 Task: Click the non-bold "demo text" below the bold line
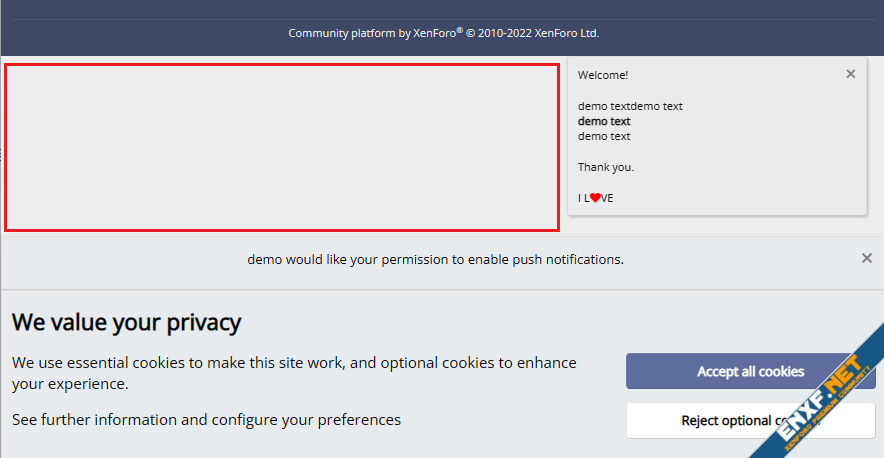click(x=604, y=136)
